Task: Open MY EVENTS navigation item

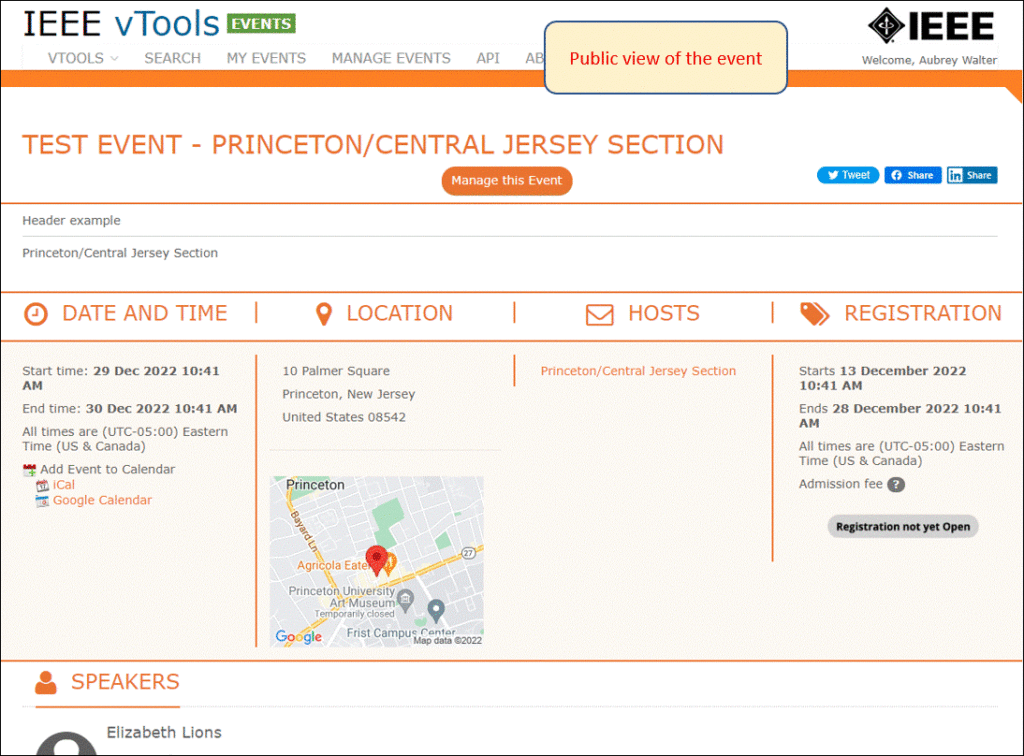Action: point(266,58)
